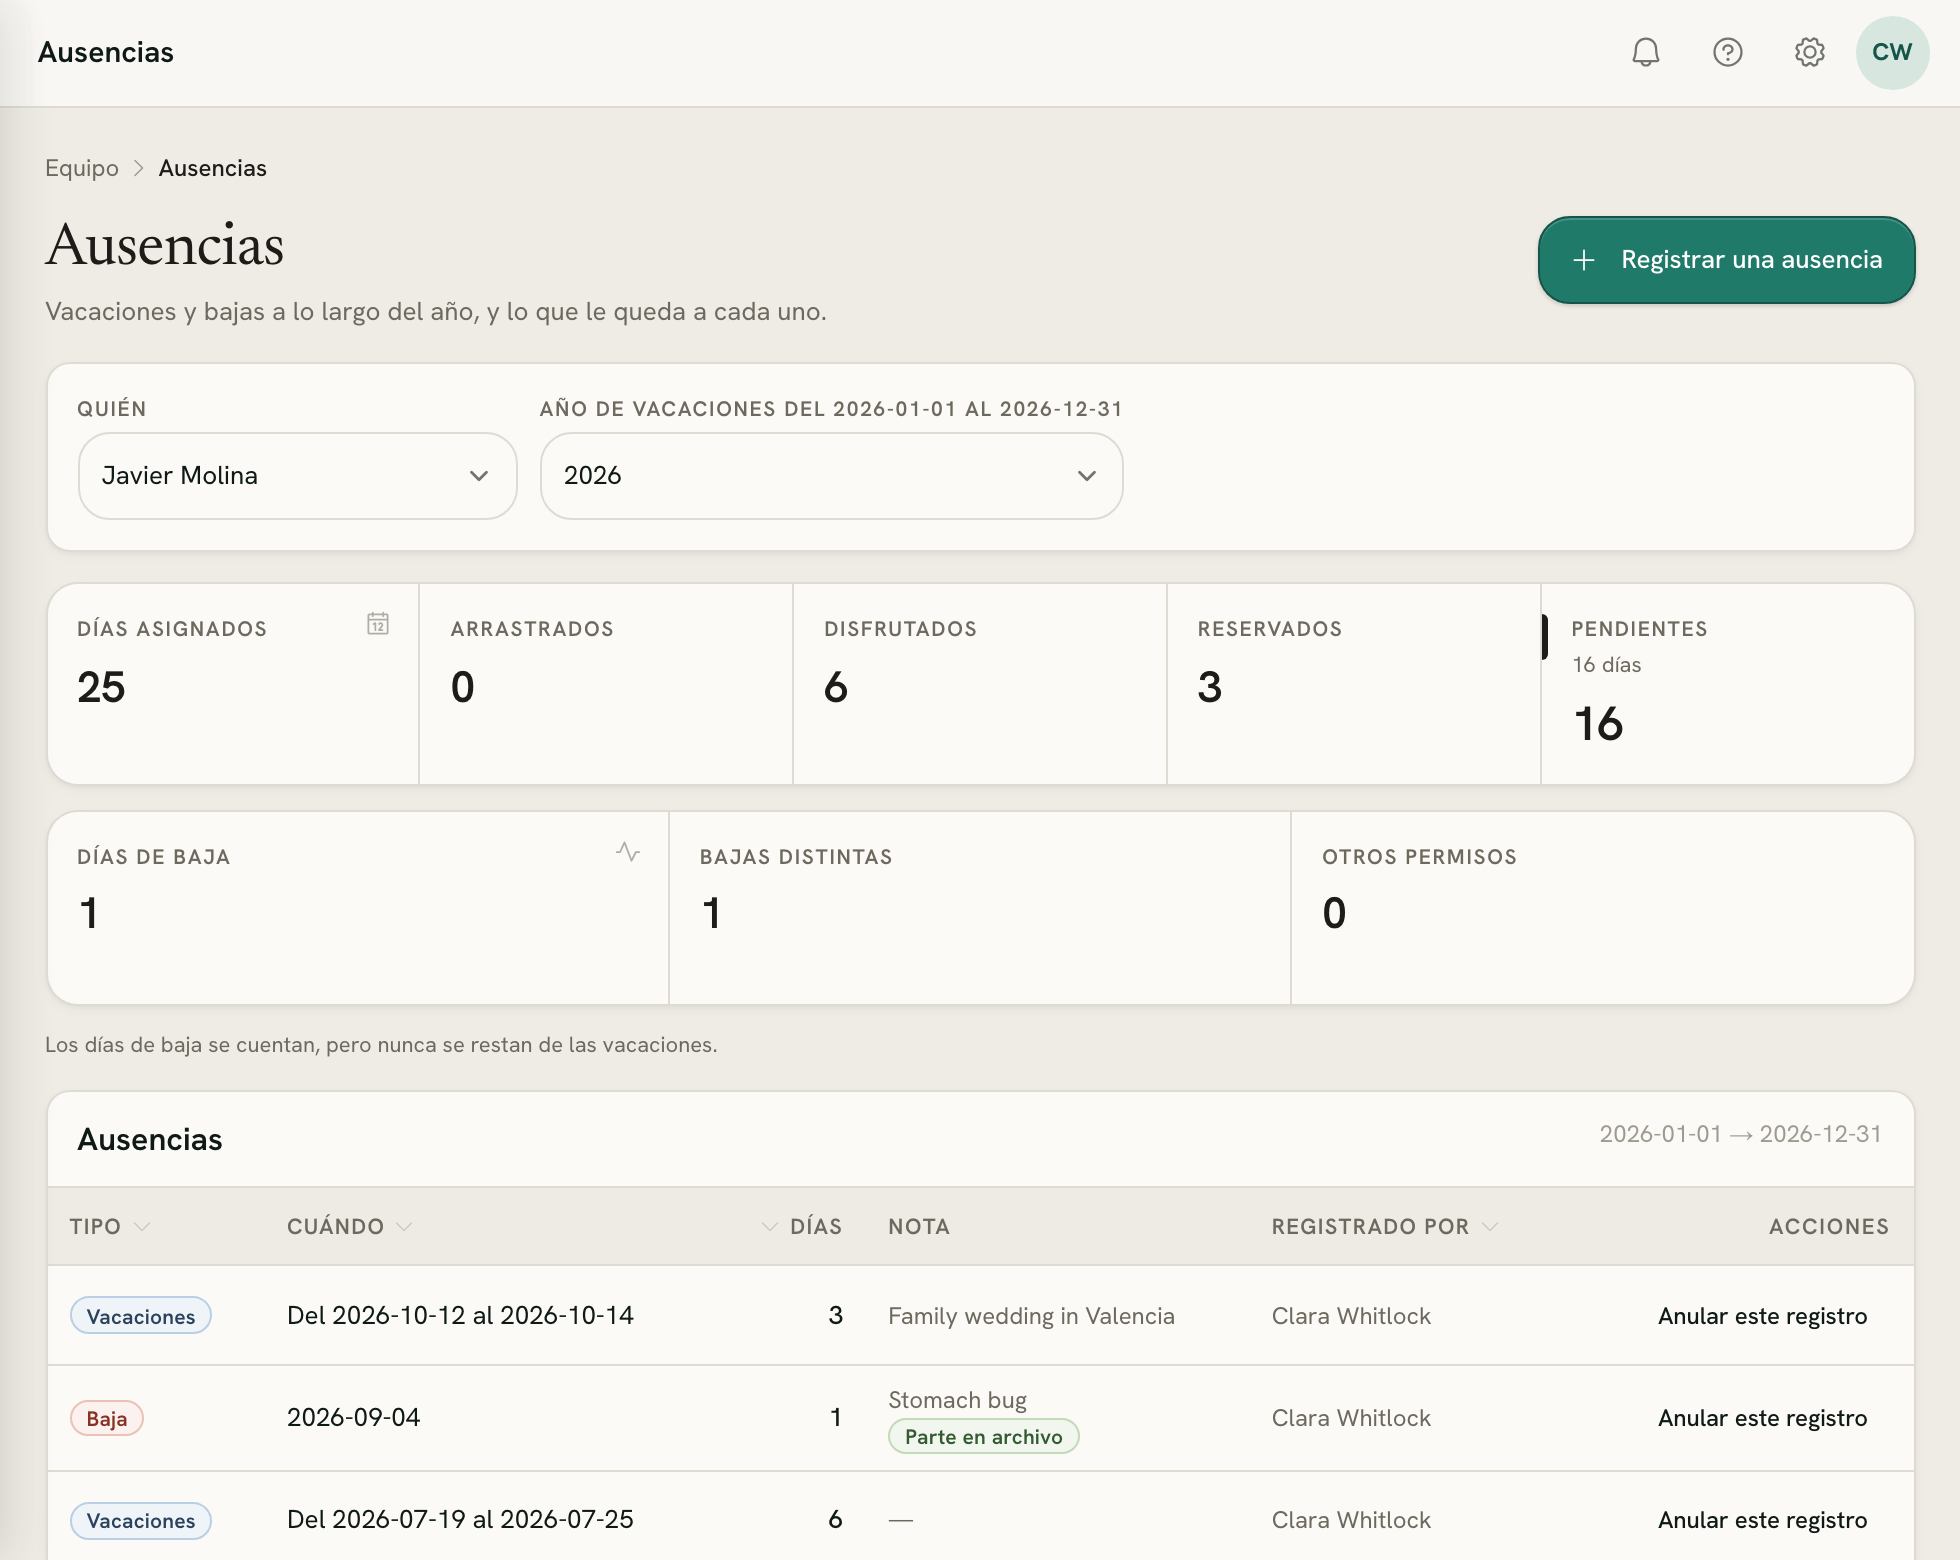This screenshot has width=1960, height=1560.
Task: Select the Reservados 3 card
Action: coord(1353,684)
